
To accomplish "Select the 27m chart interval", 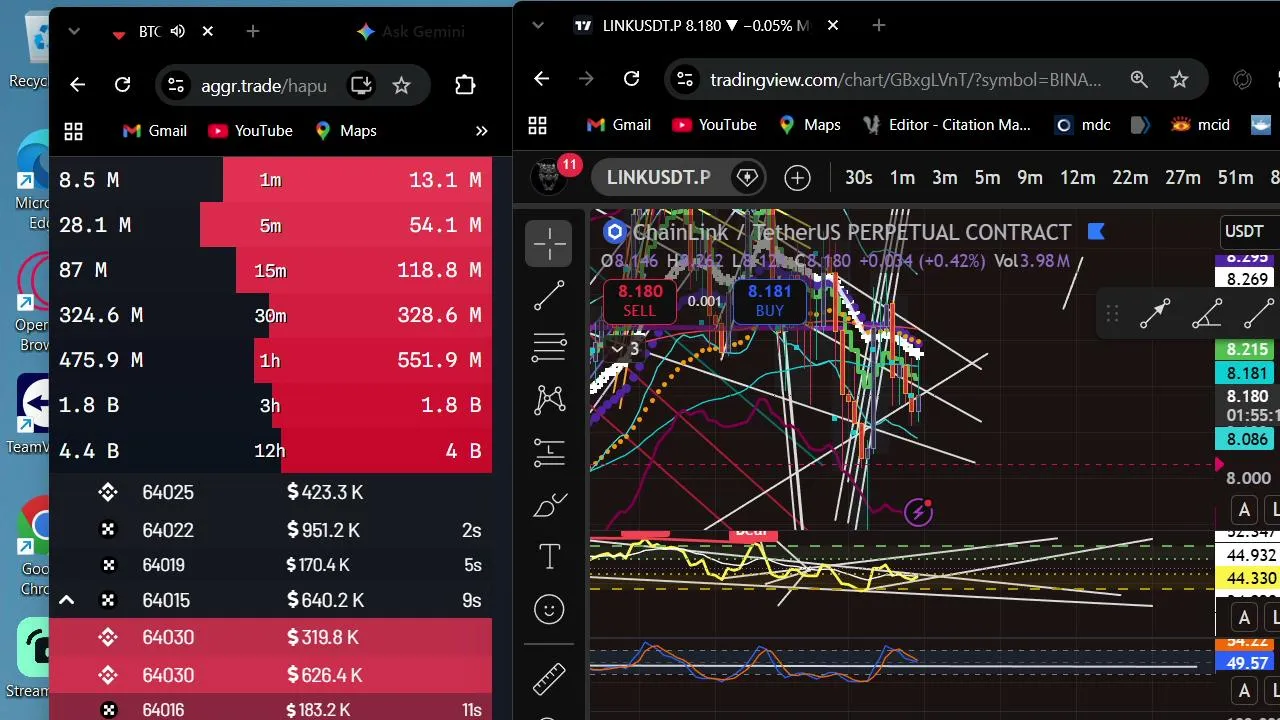I will [x=1182, y=178].
